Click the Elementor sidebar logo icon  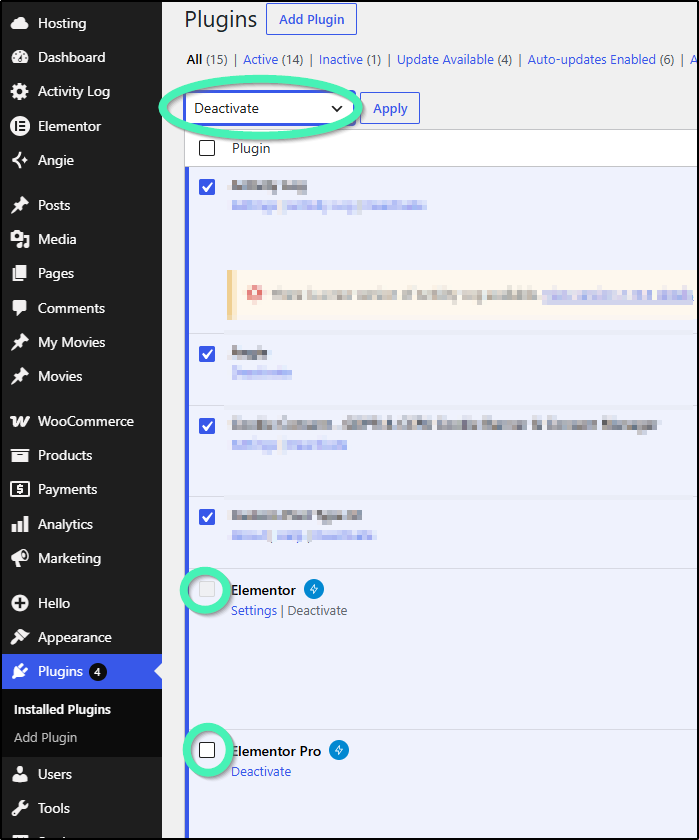20,126
